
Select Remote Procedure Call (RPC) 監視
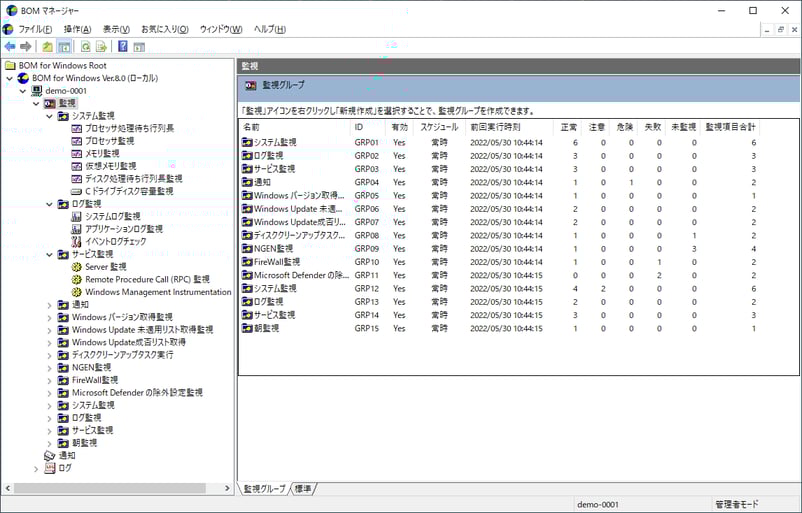(147, 279)
